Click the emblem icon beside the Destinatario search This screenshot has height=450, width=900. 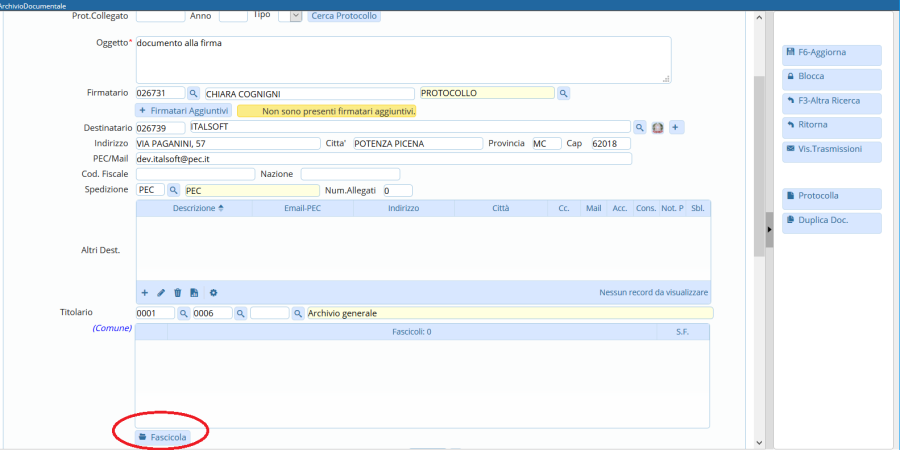coord(658,127)
